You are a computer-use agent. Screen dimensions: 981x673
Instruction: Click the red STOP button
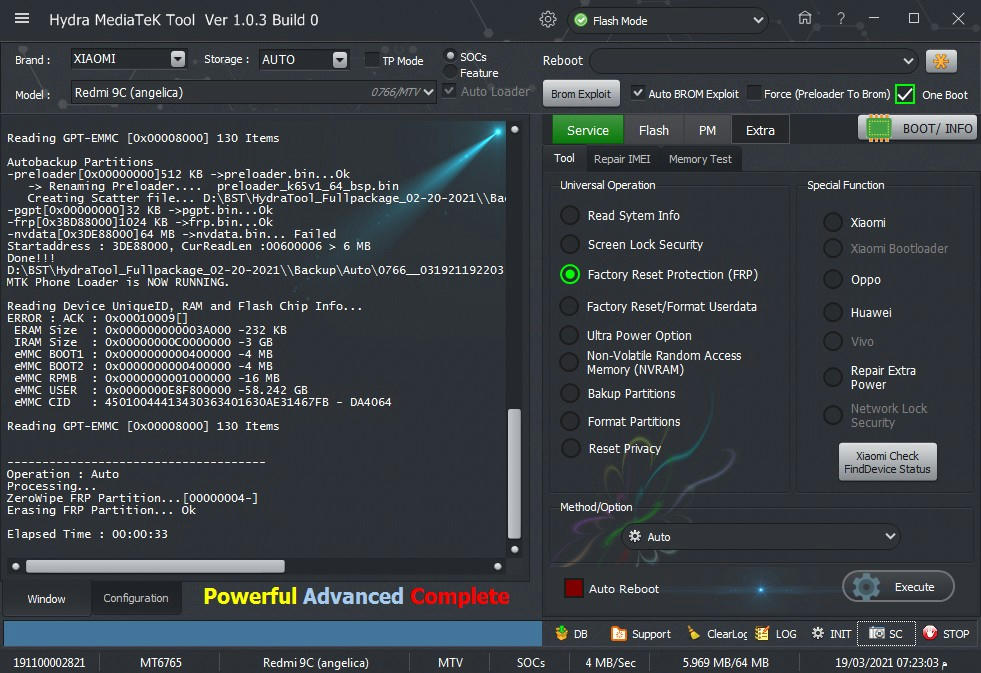(x=946, y=634)
